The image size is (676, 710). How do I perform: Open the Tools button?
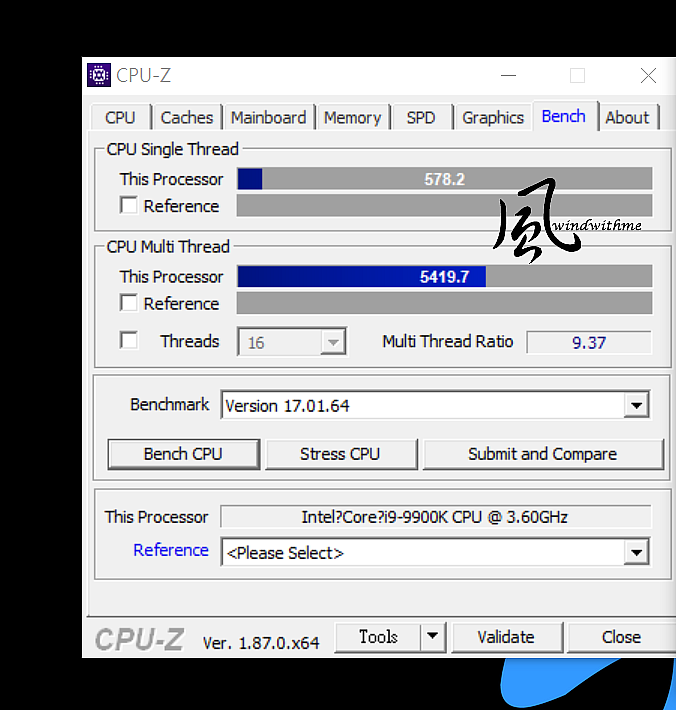[x=378, y=637]
